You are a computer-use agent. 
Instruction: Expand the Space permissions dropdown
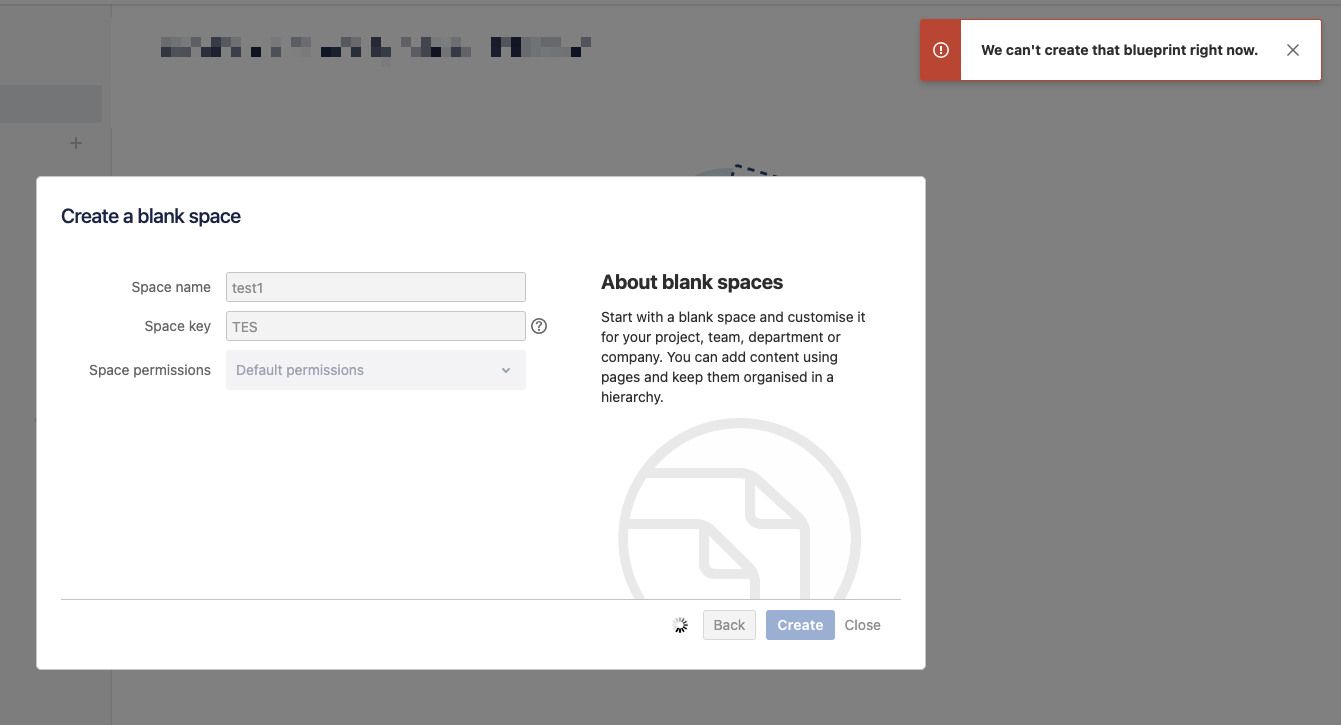click(x=376, y=370)
